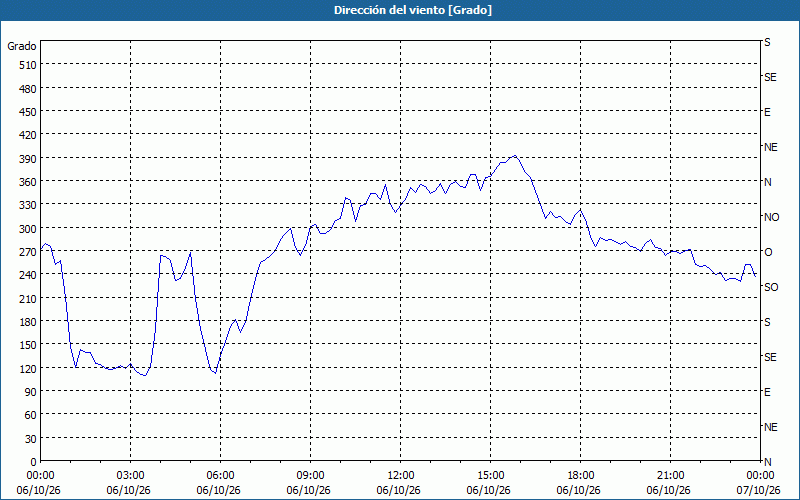Click the 510 value on degree axis

pyautogui.click(x=30, y=65)
